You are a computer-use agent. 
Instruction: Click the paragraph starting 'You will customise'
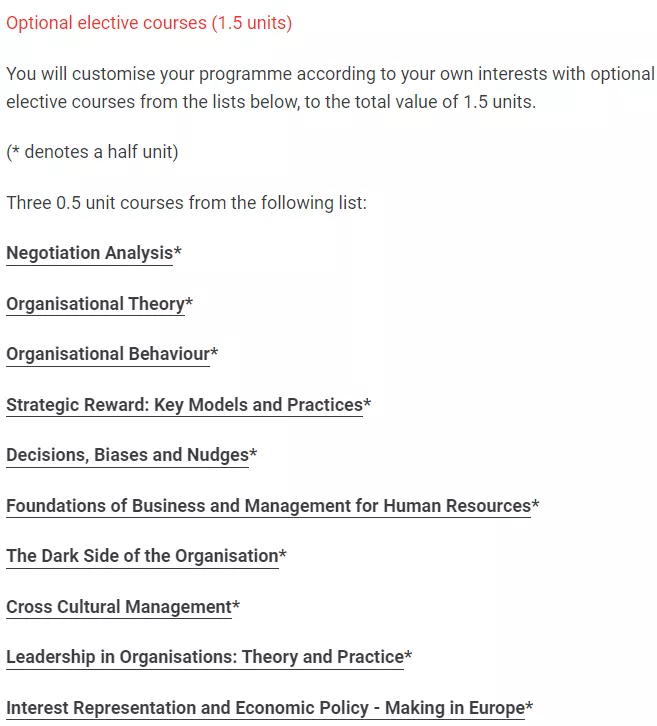(x=330, y=88)
